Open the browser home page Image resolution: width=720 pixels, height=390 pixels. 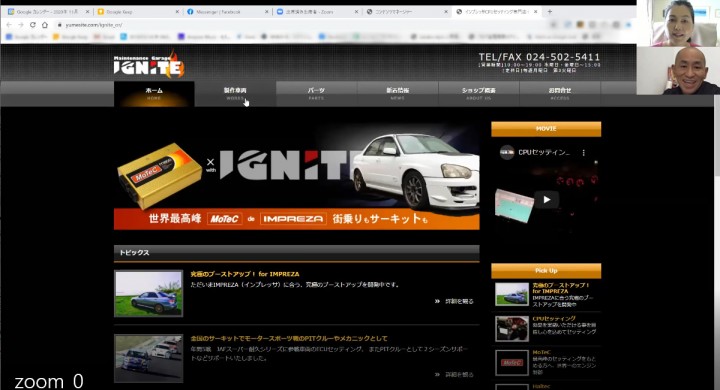tap(45, 25)
